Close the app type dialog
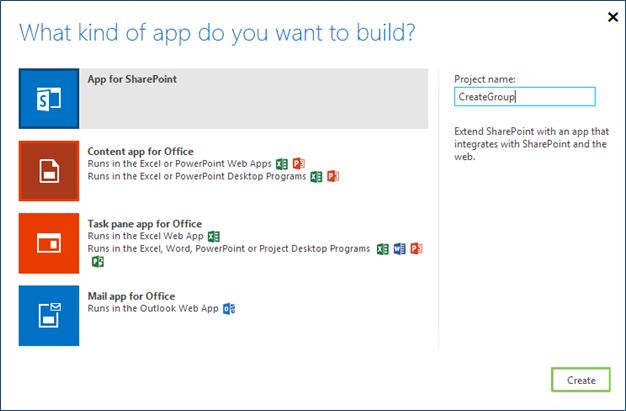 click(613, 17)
